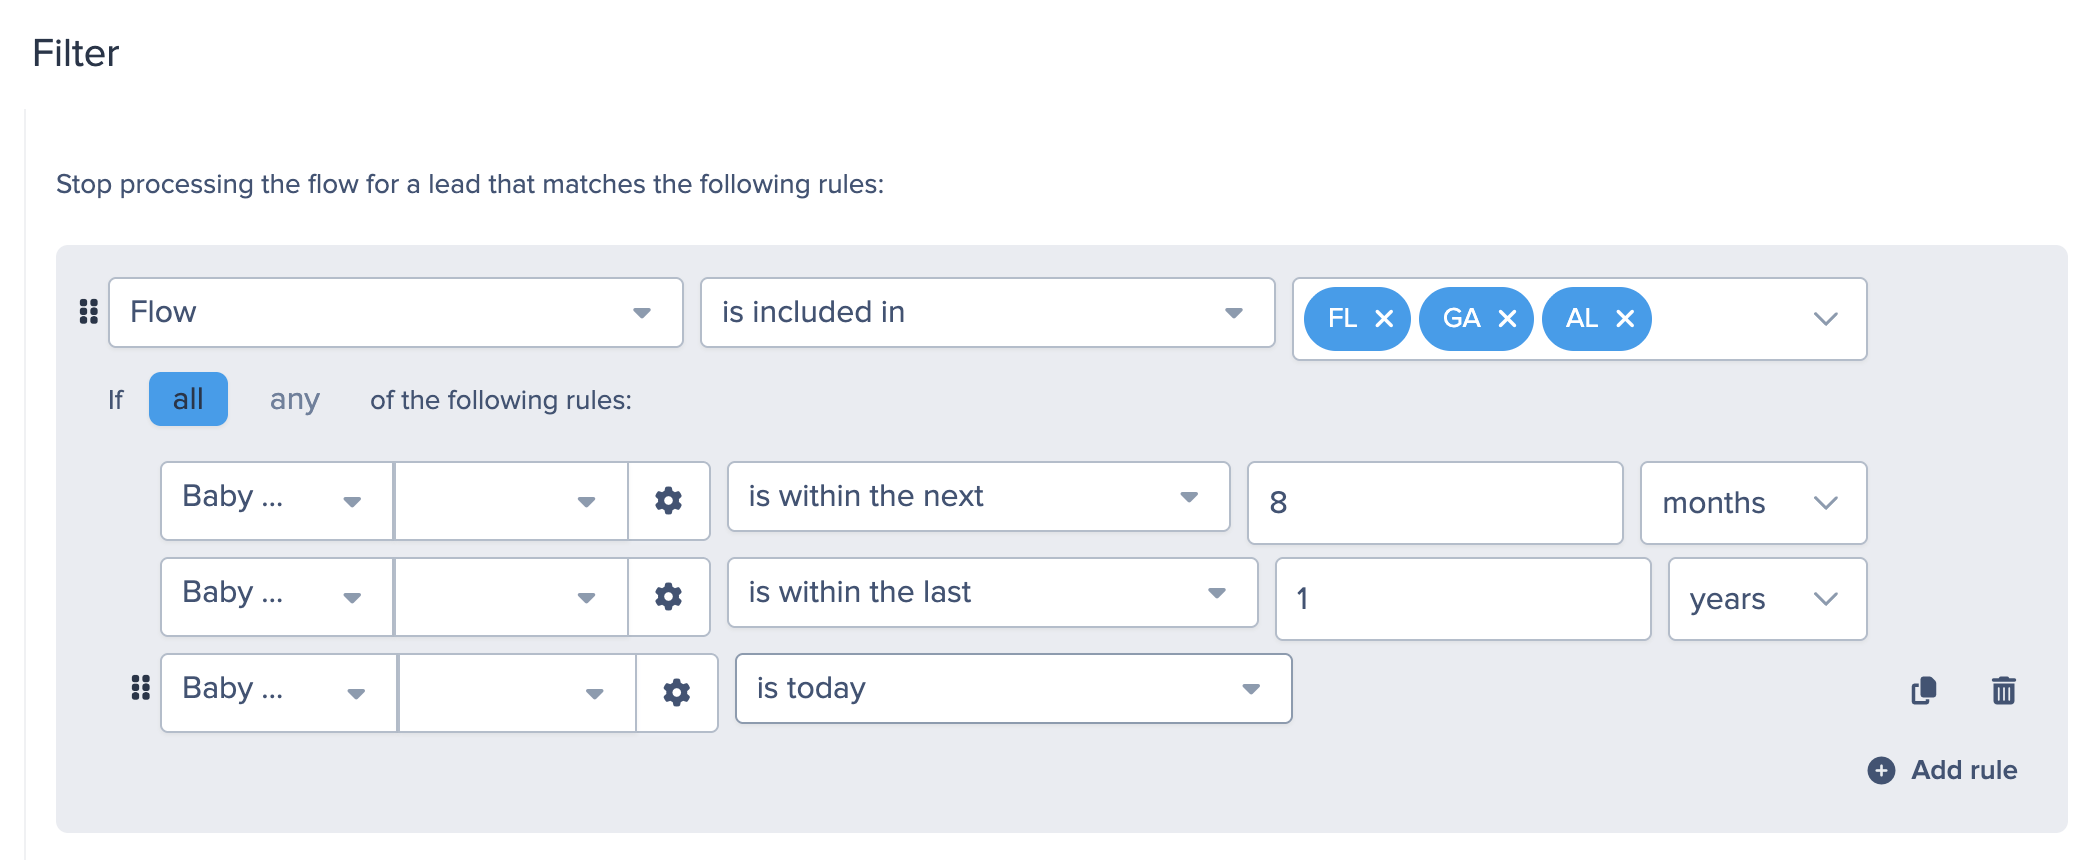The width and height of the screenshot is (2088, 860).
Task: Remove the GA tag
Action: [x=1507, y=318]
